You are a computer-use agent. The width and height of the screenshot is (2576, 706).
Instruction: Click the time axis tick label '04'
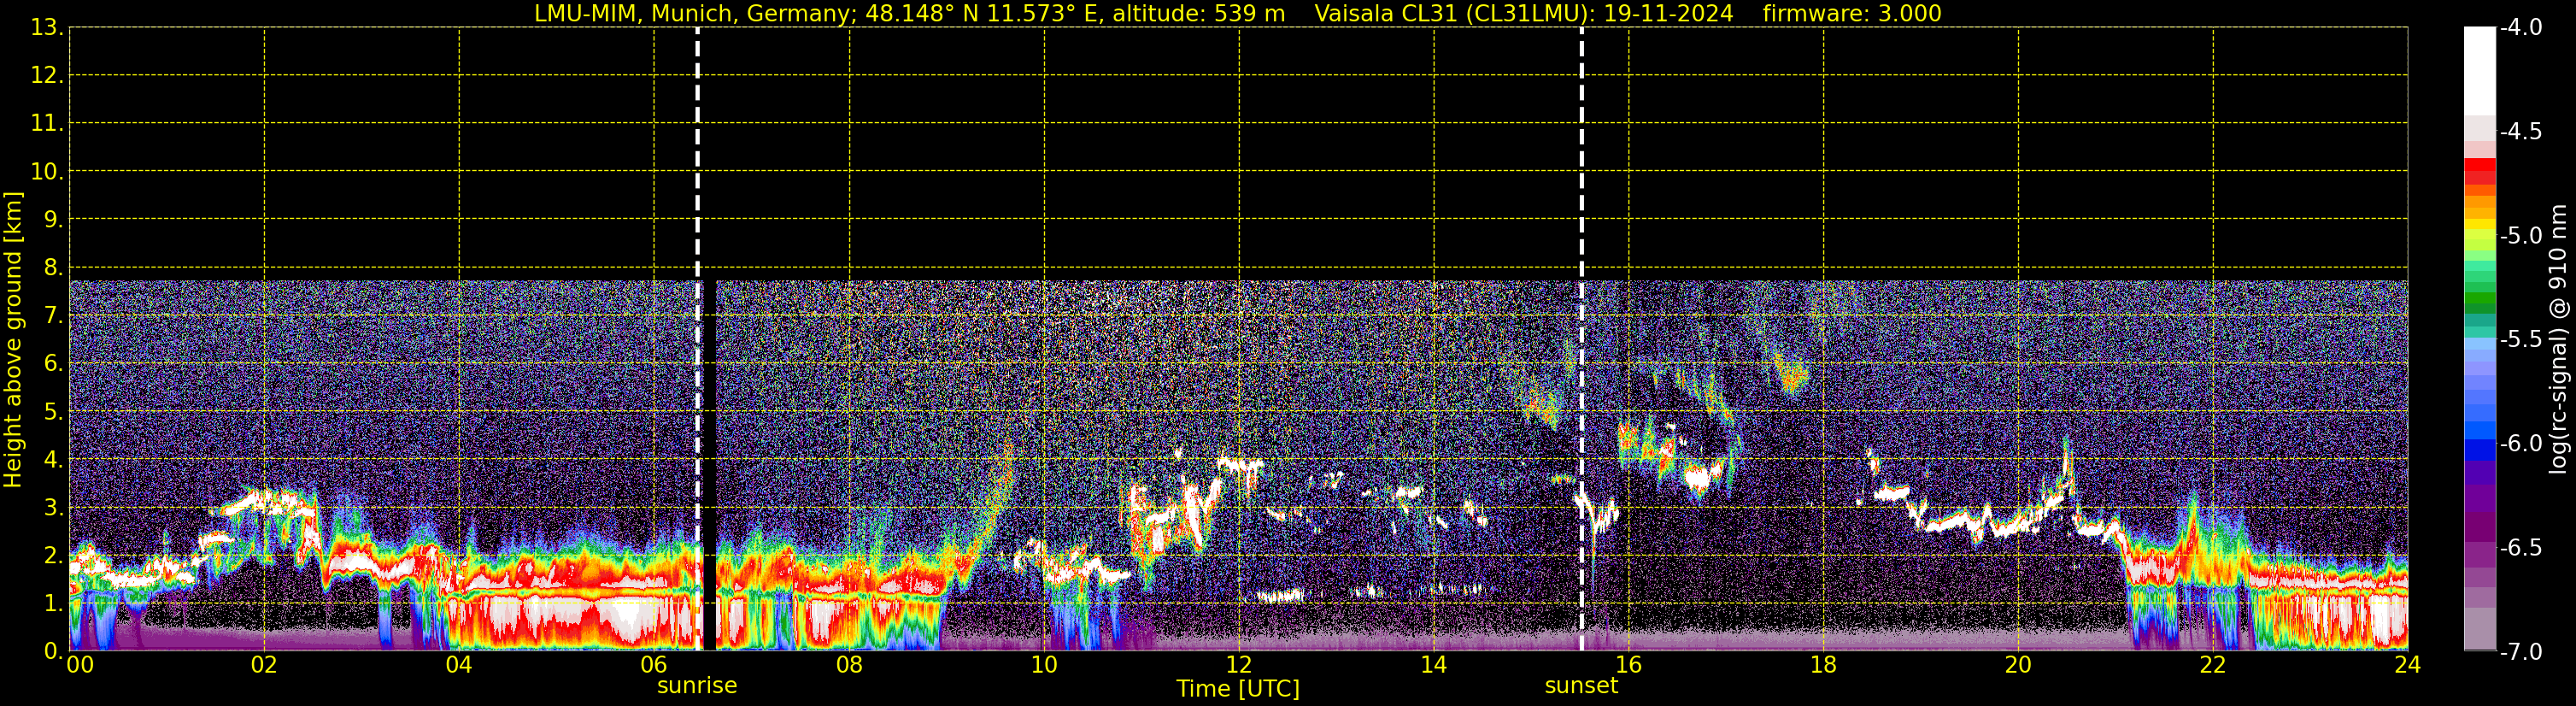click(x=459, y=666)
